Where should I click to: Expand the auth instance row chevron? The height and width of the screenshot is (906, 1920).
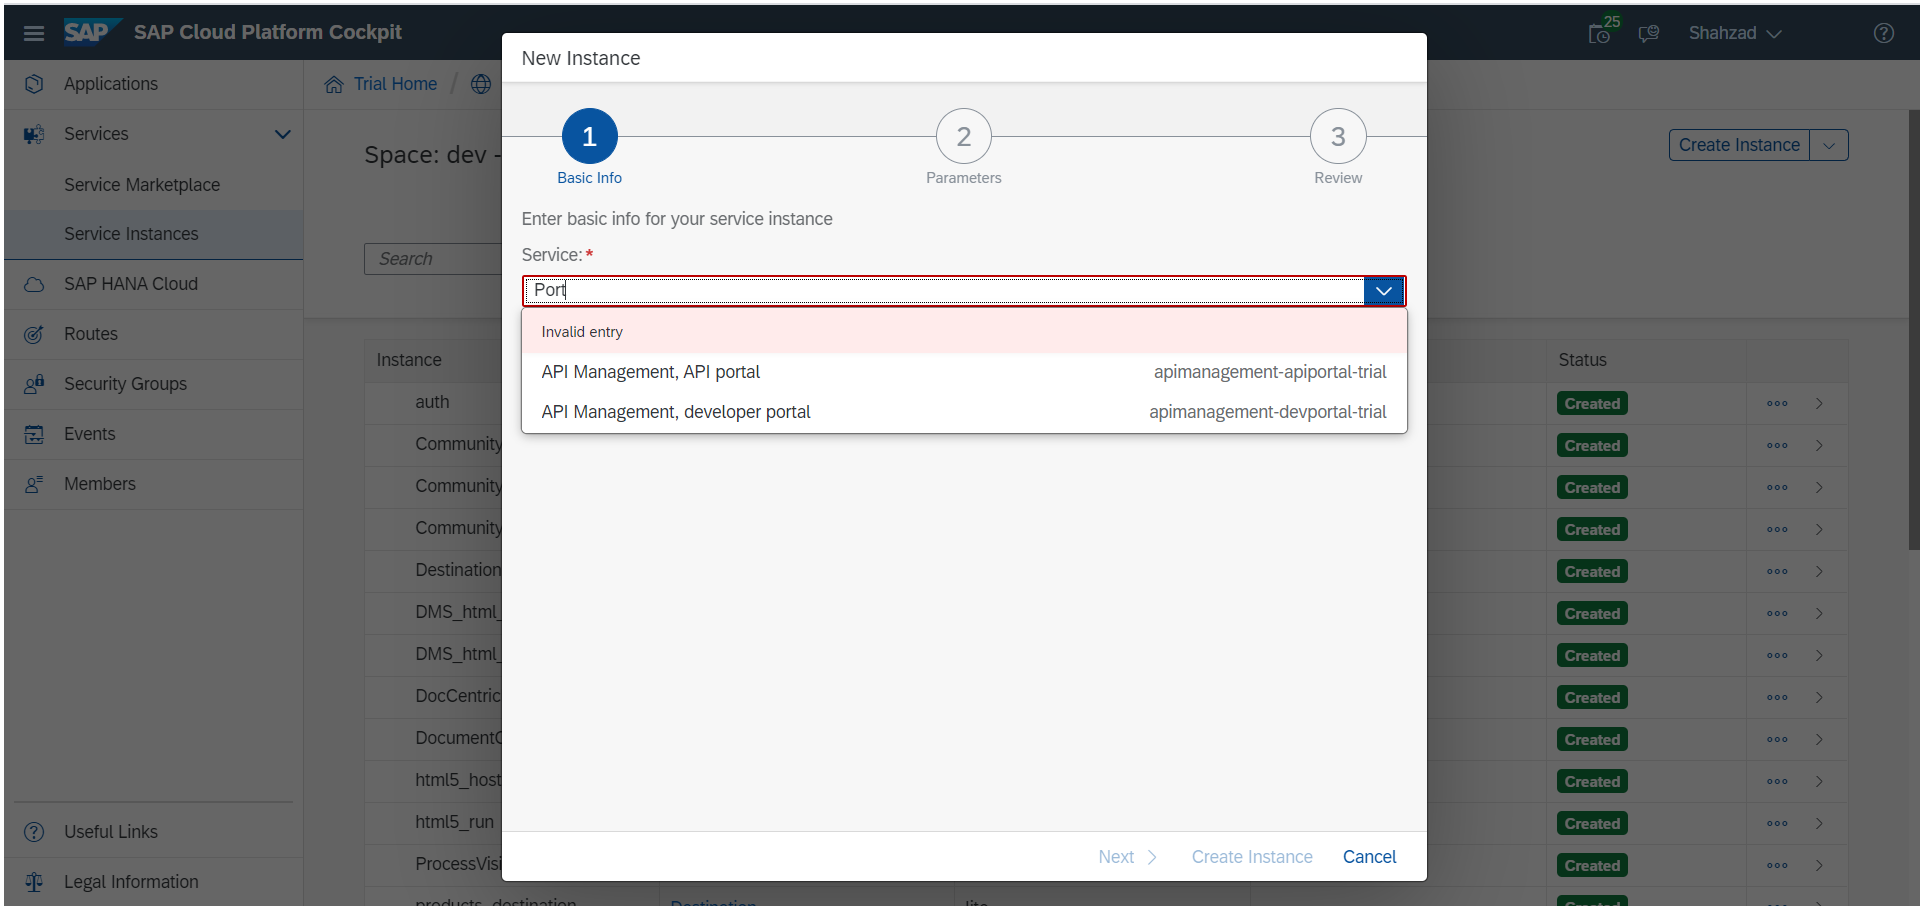click(x=1819, y=403)
